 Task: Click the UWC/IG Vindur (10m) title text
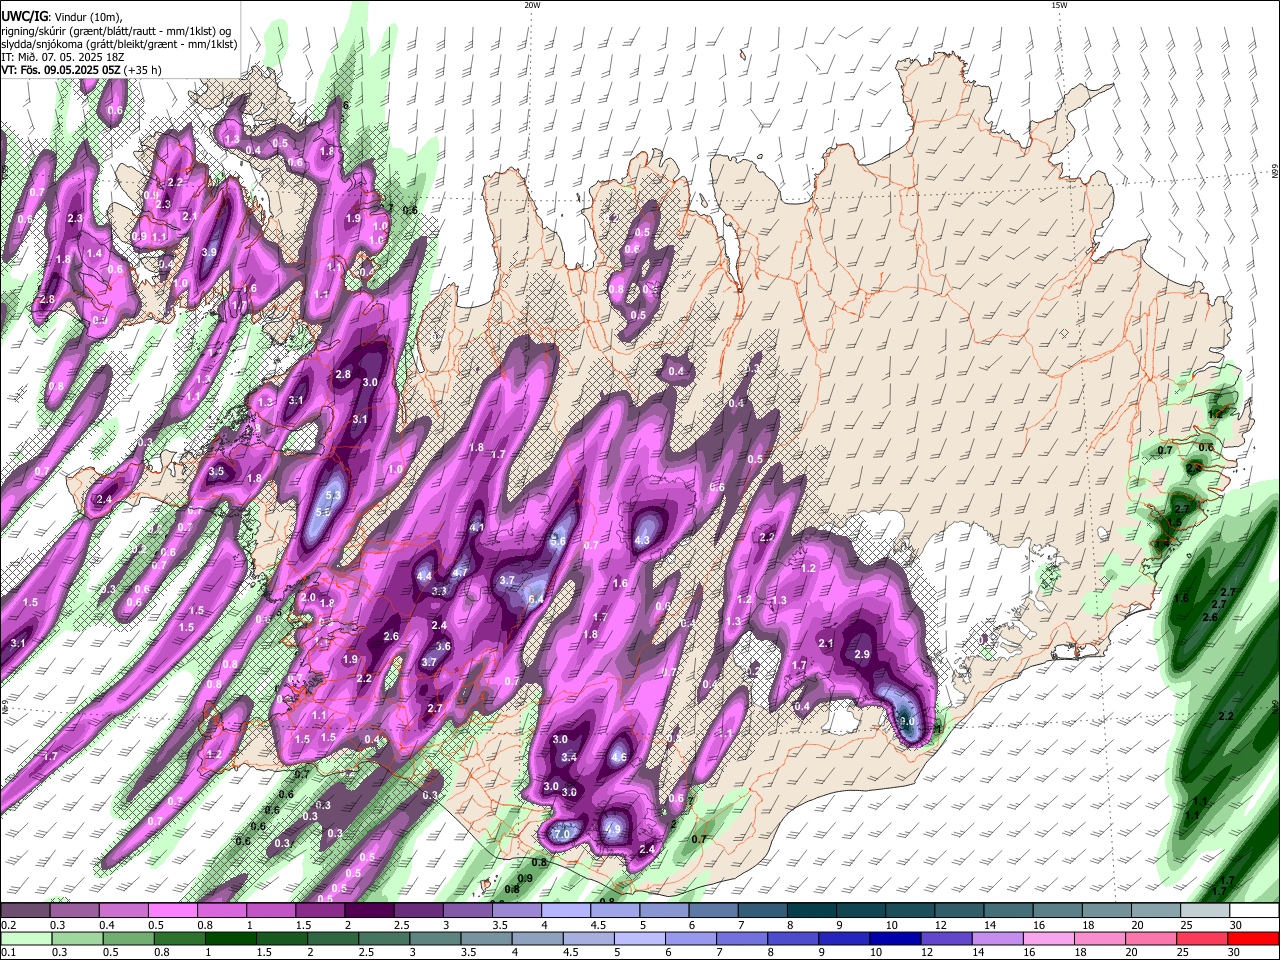(x=61, y=17)
